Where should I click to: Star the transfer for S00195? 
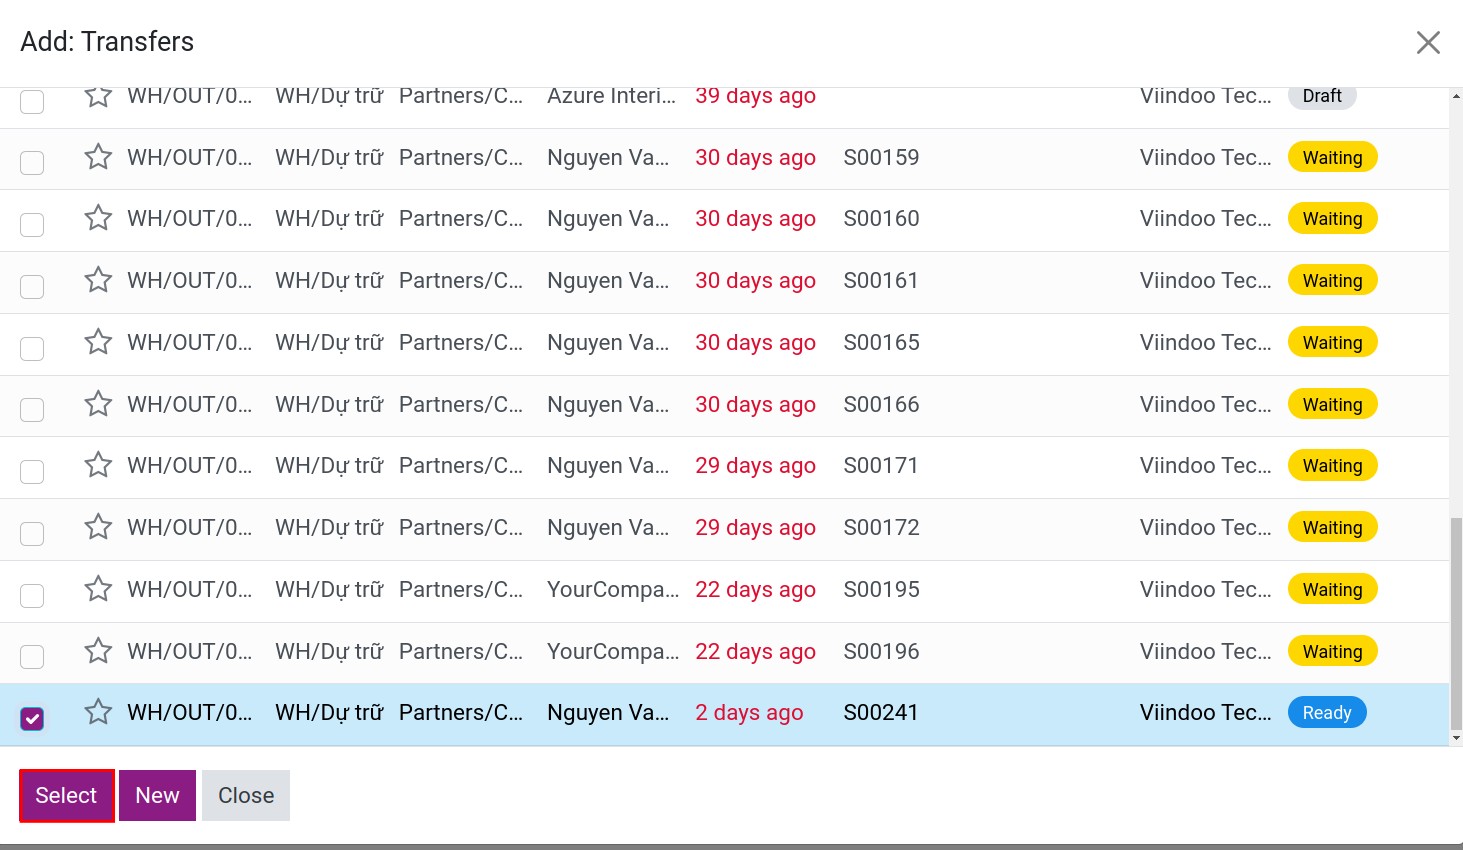tap(98, 589)
